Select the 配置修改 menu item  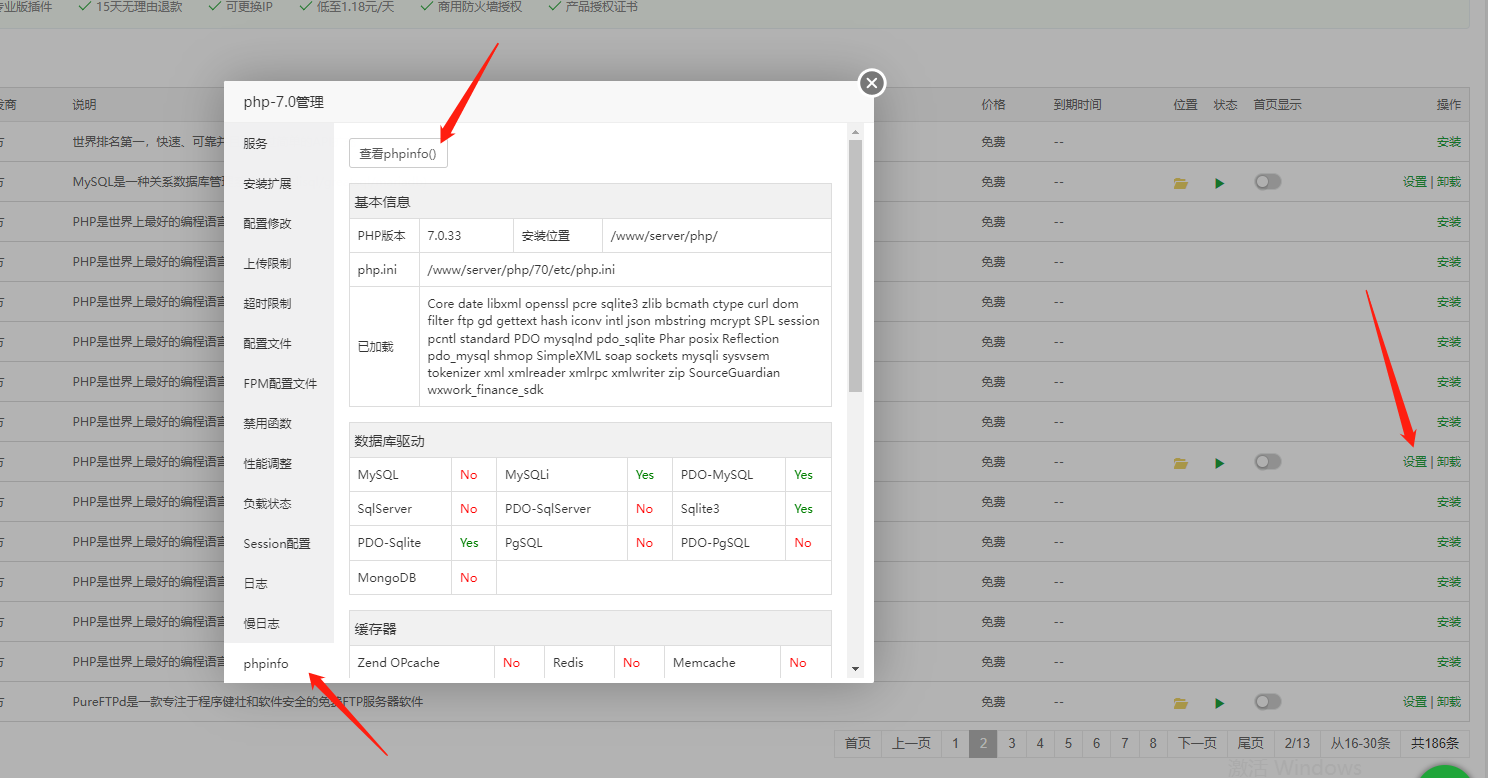(x=279, y=223)
